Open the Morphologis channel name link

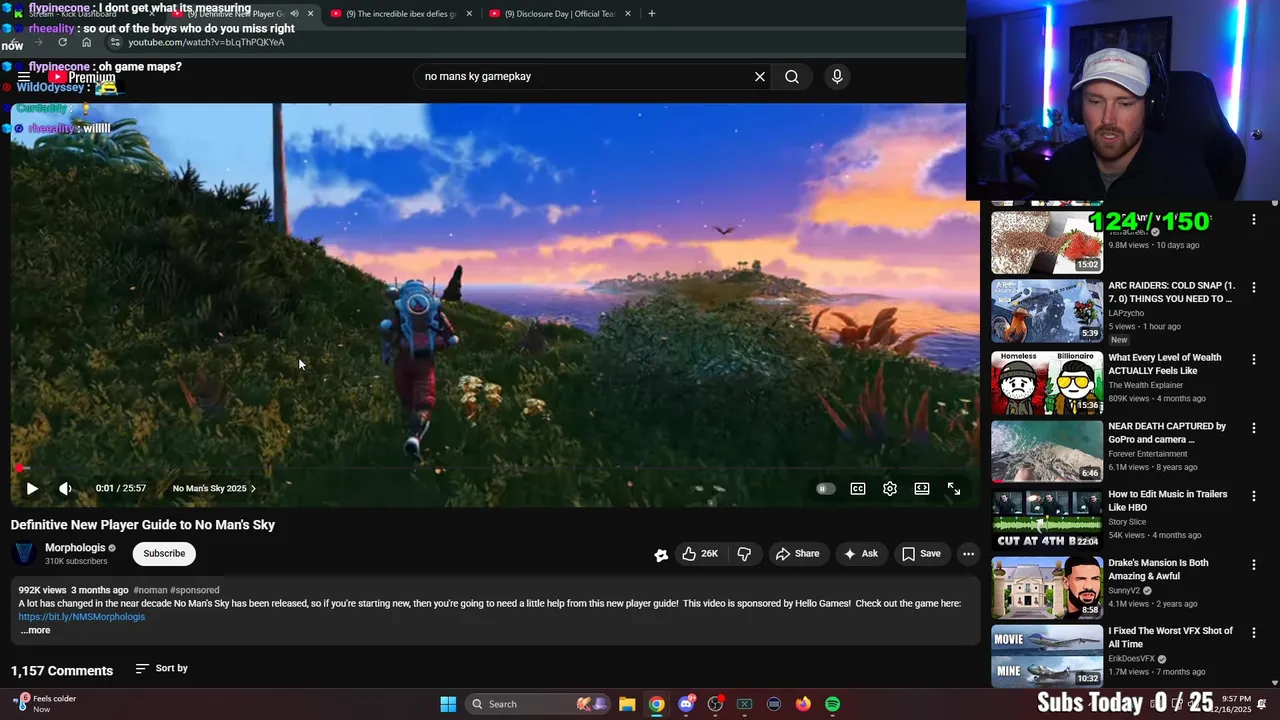(x=75, y=548)
